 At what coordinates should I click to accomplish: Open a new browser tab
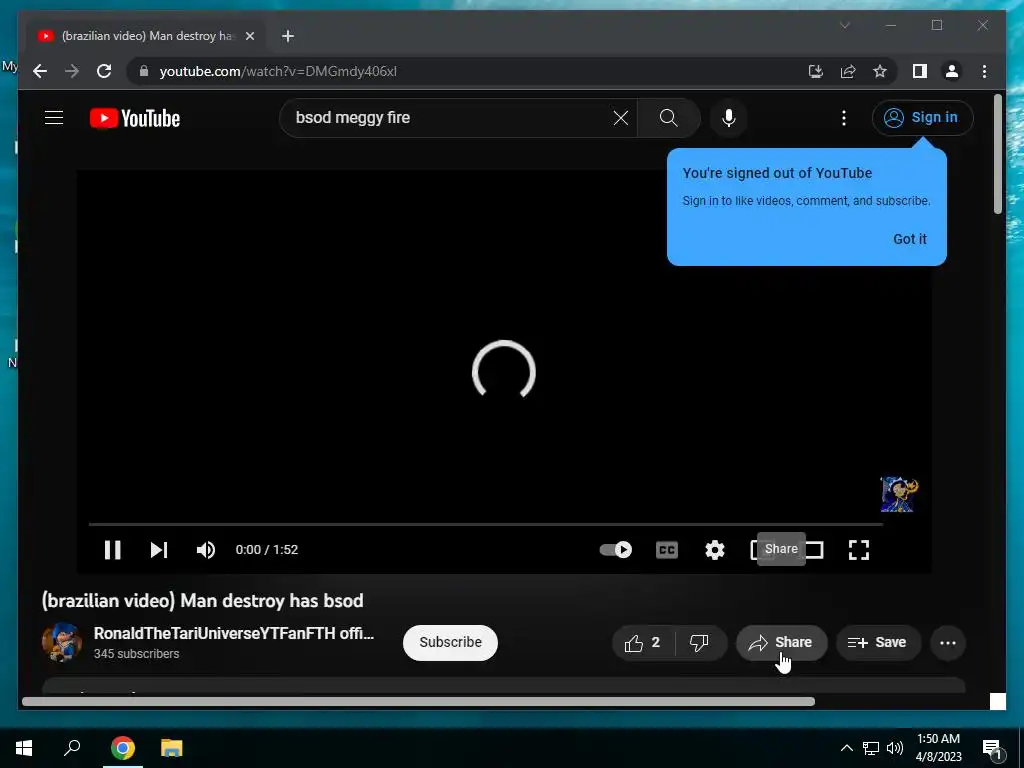(x=288, y=36)
